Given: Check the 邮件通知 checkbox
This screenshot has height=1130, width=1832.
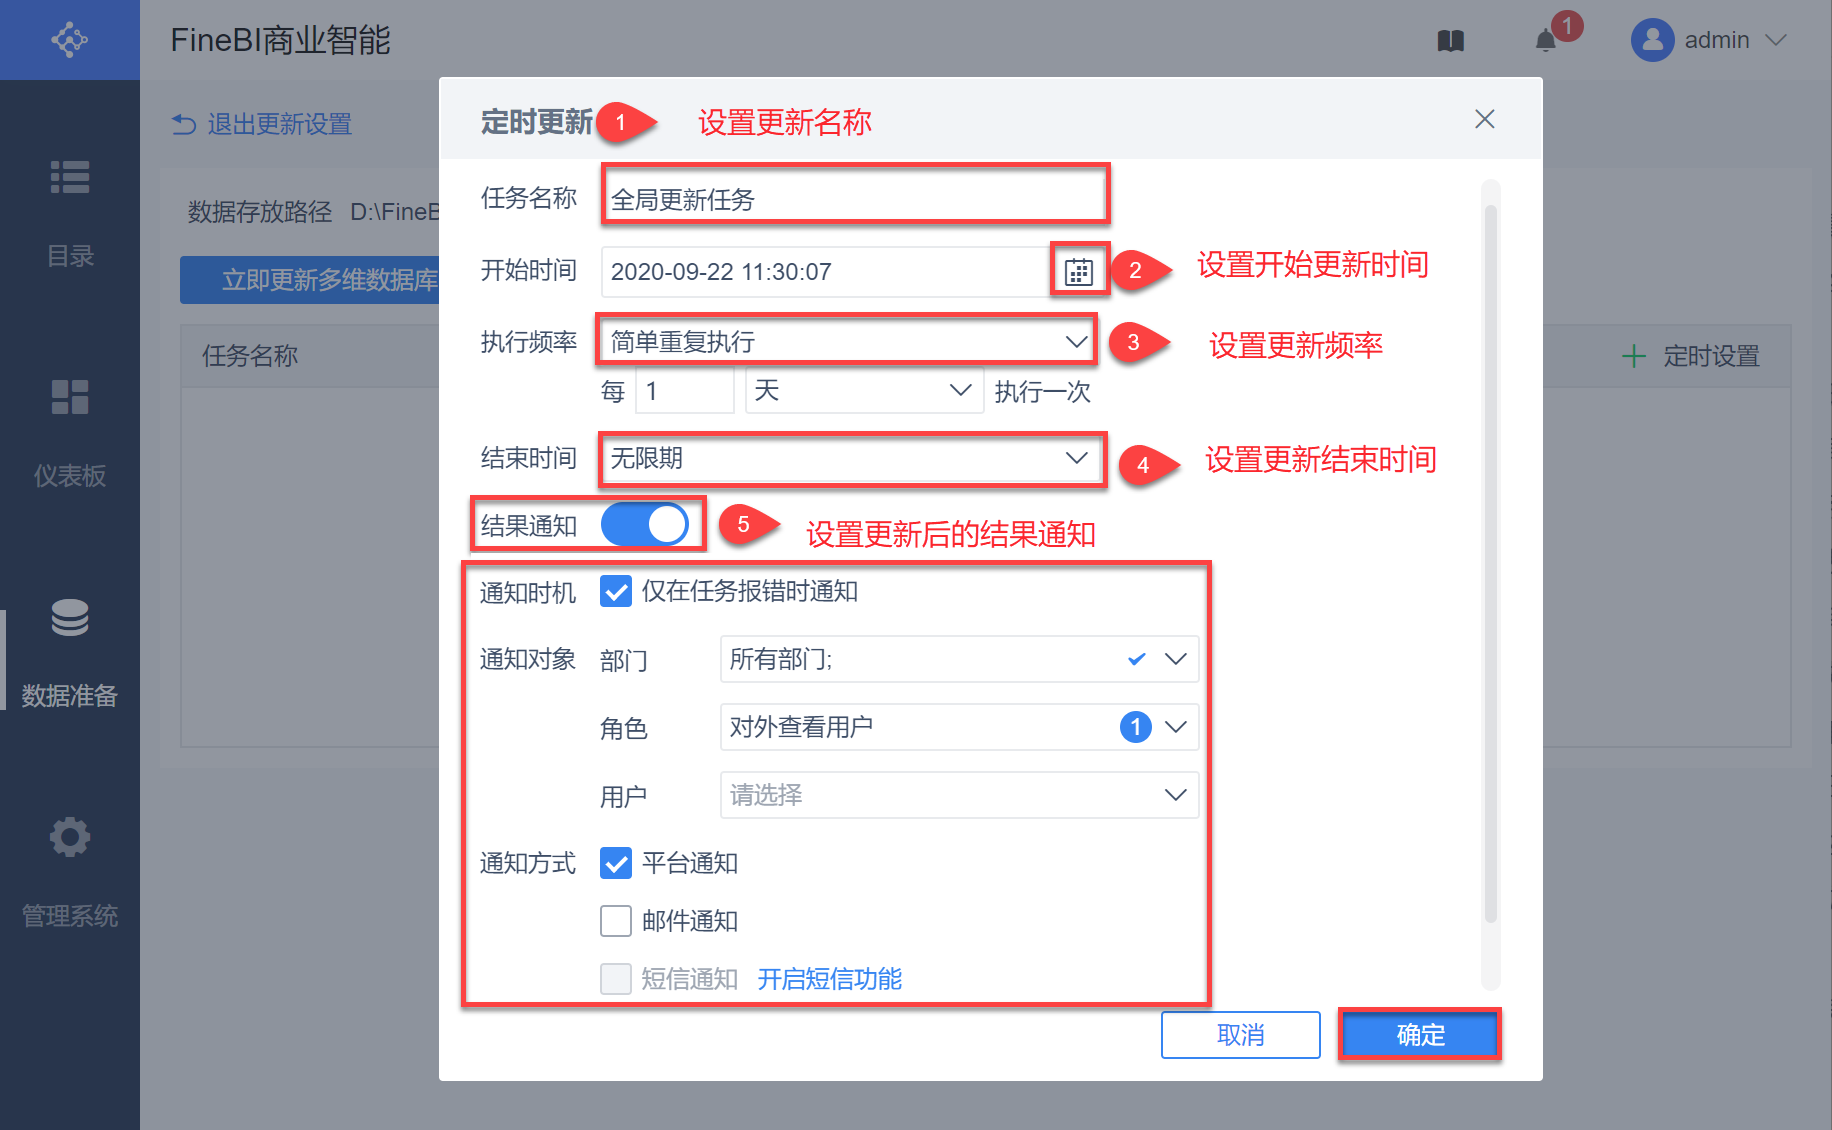Looking at the screenshot, I should tap(616, 921).
